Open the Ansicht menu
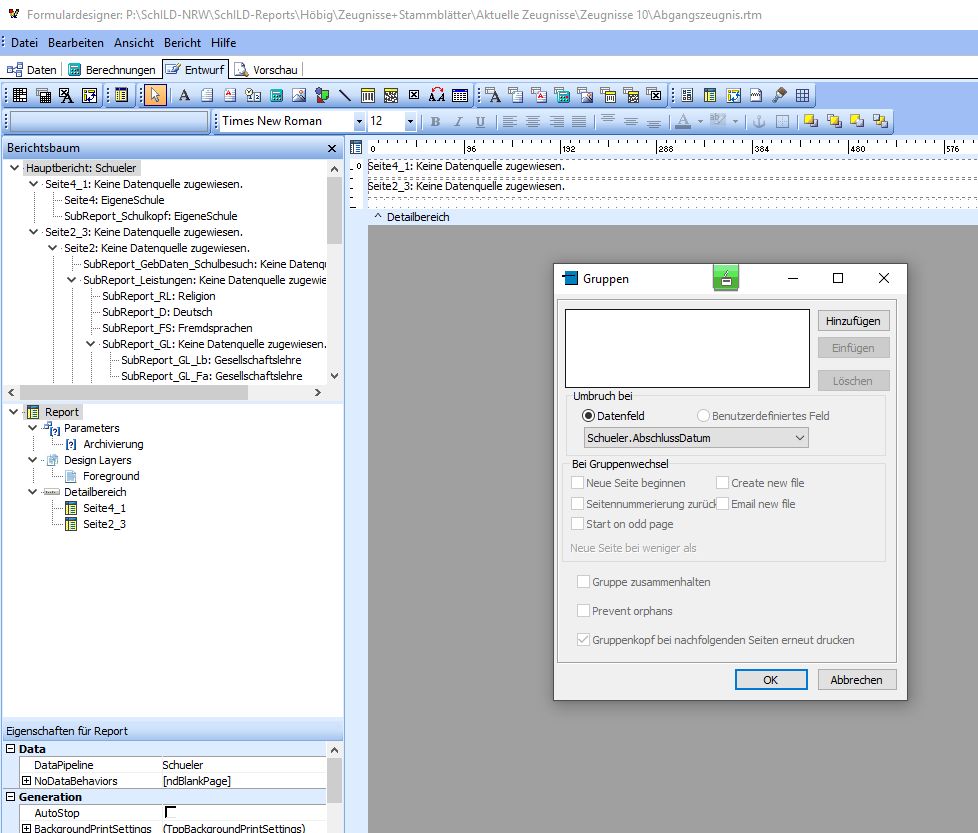Viewport: 978px width, 833px height. [x=134, y=42]
